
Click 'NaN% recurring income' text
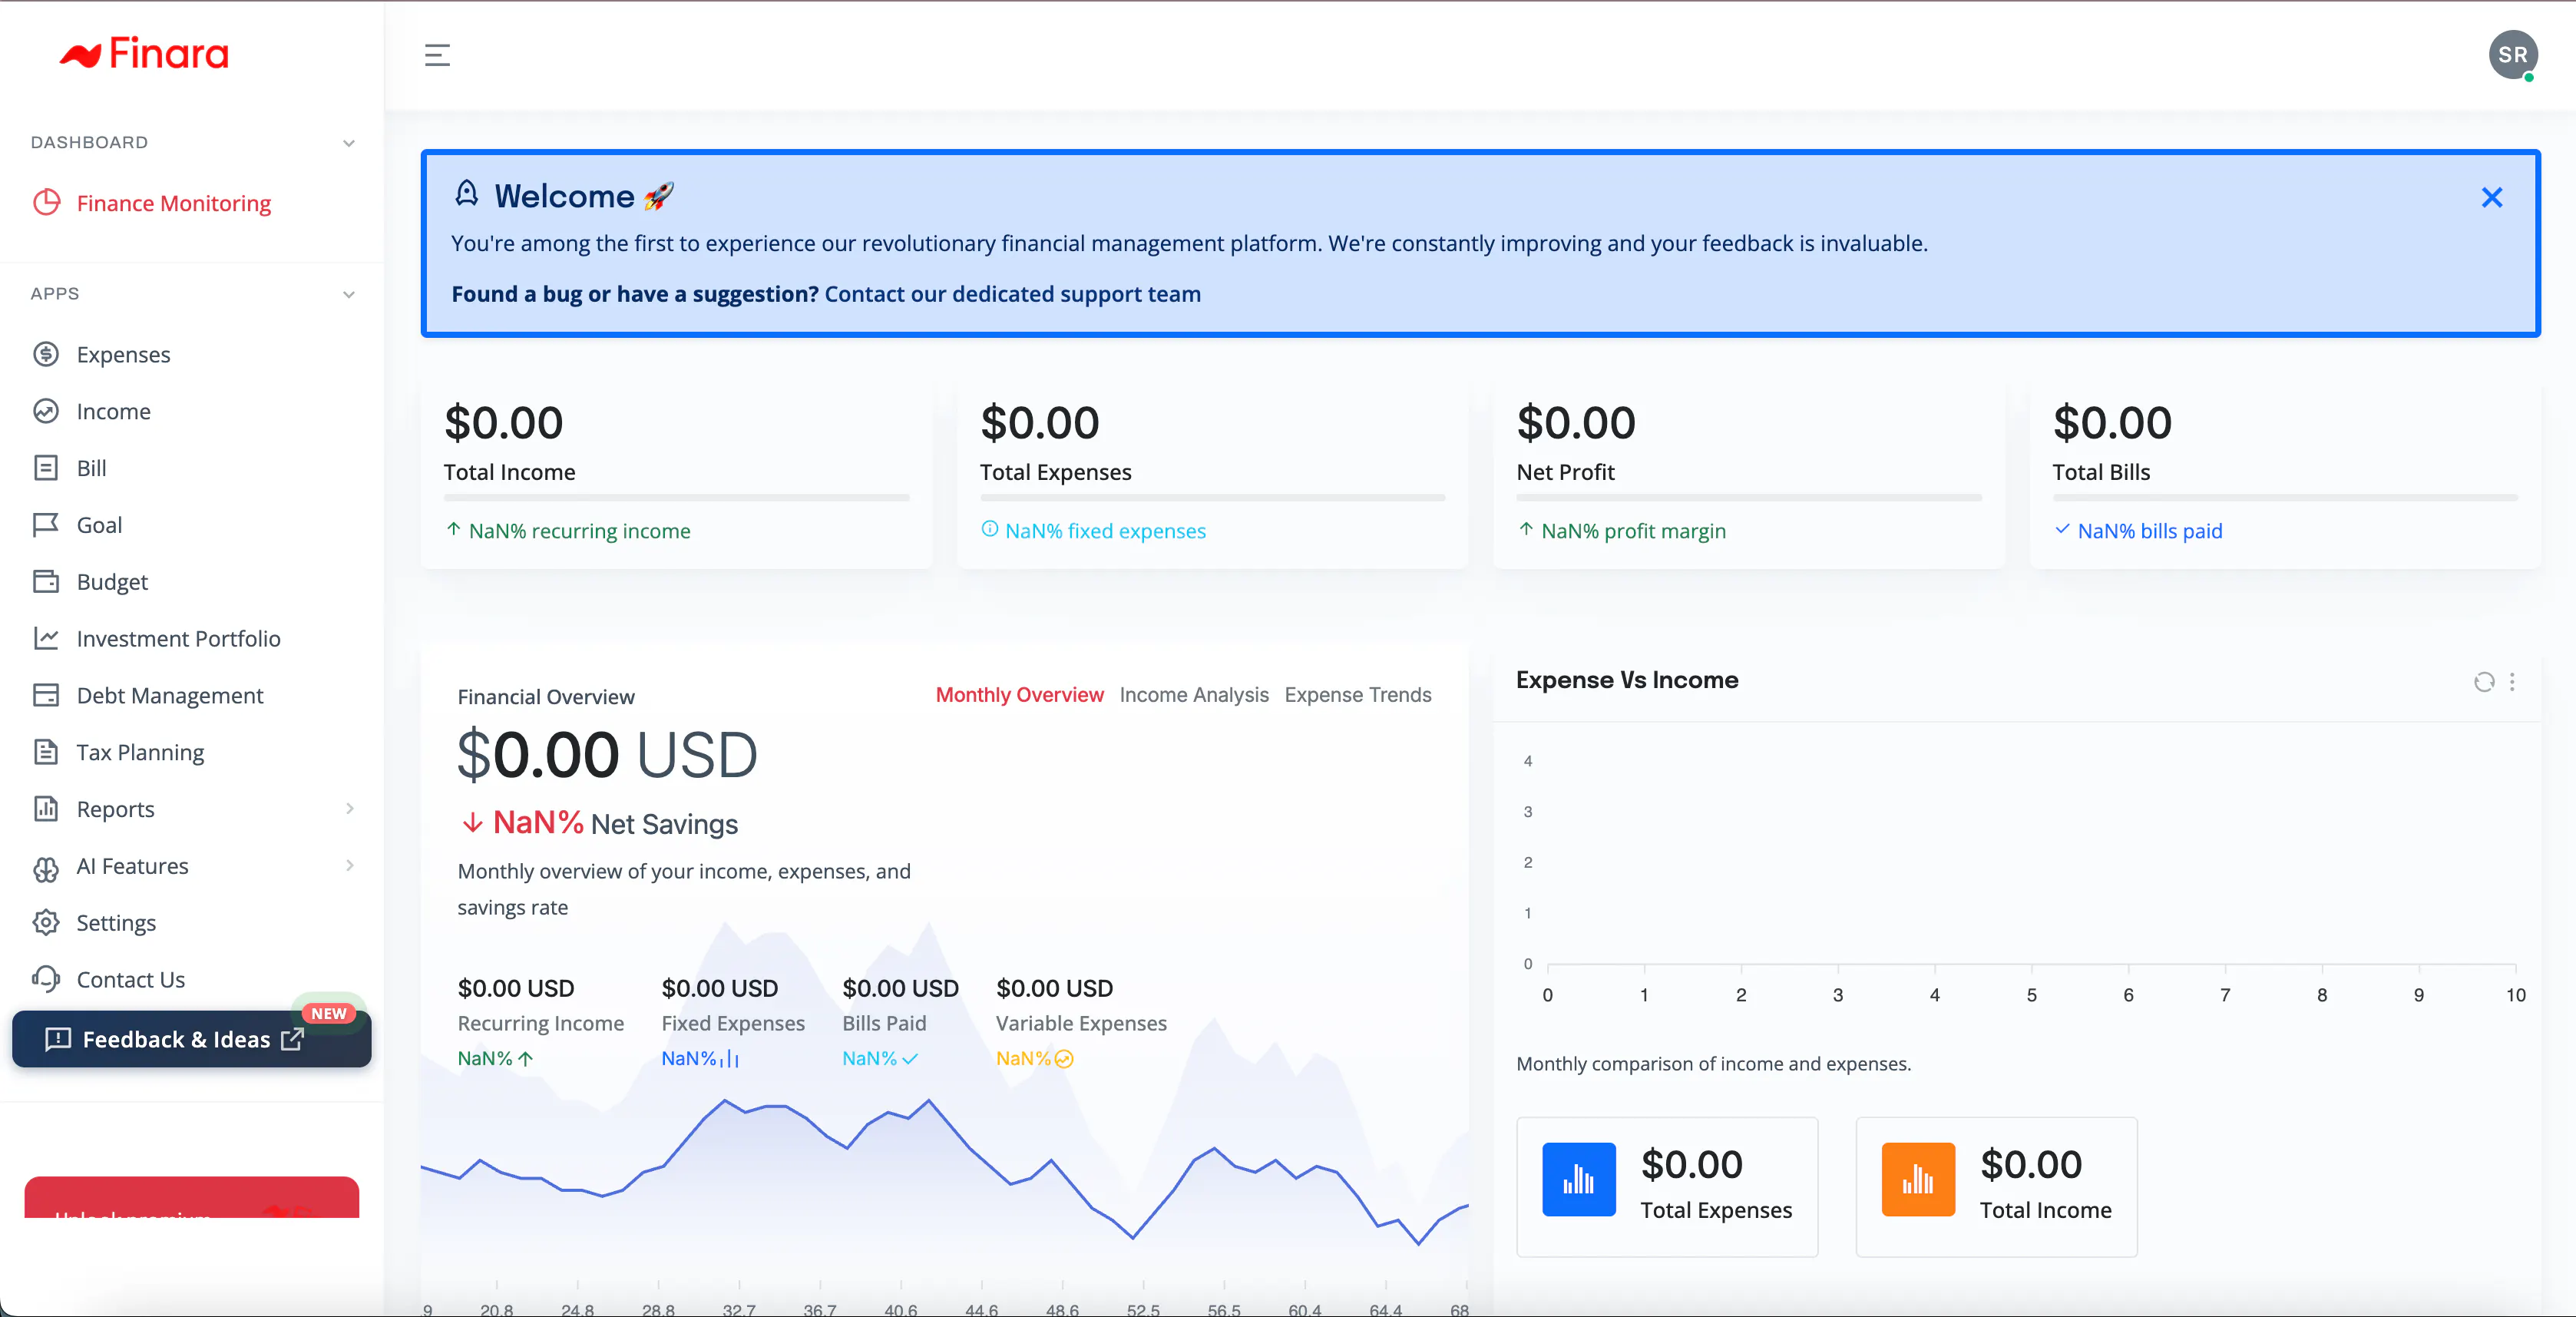click(x=579, y=531)
